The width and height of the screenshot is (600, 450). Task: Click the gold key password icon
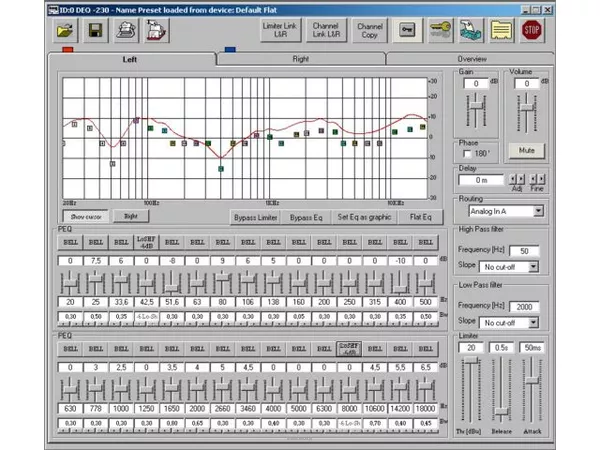(440, 30)
